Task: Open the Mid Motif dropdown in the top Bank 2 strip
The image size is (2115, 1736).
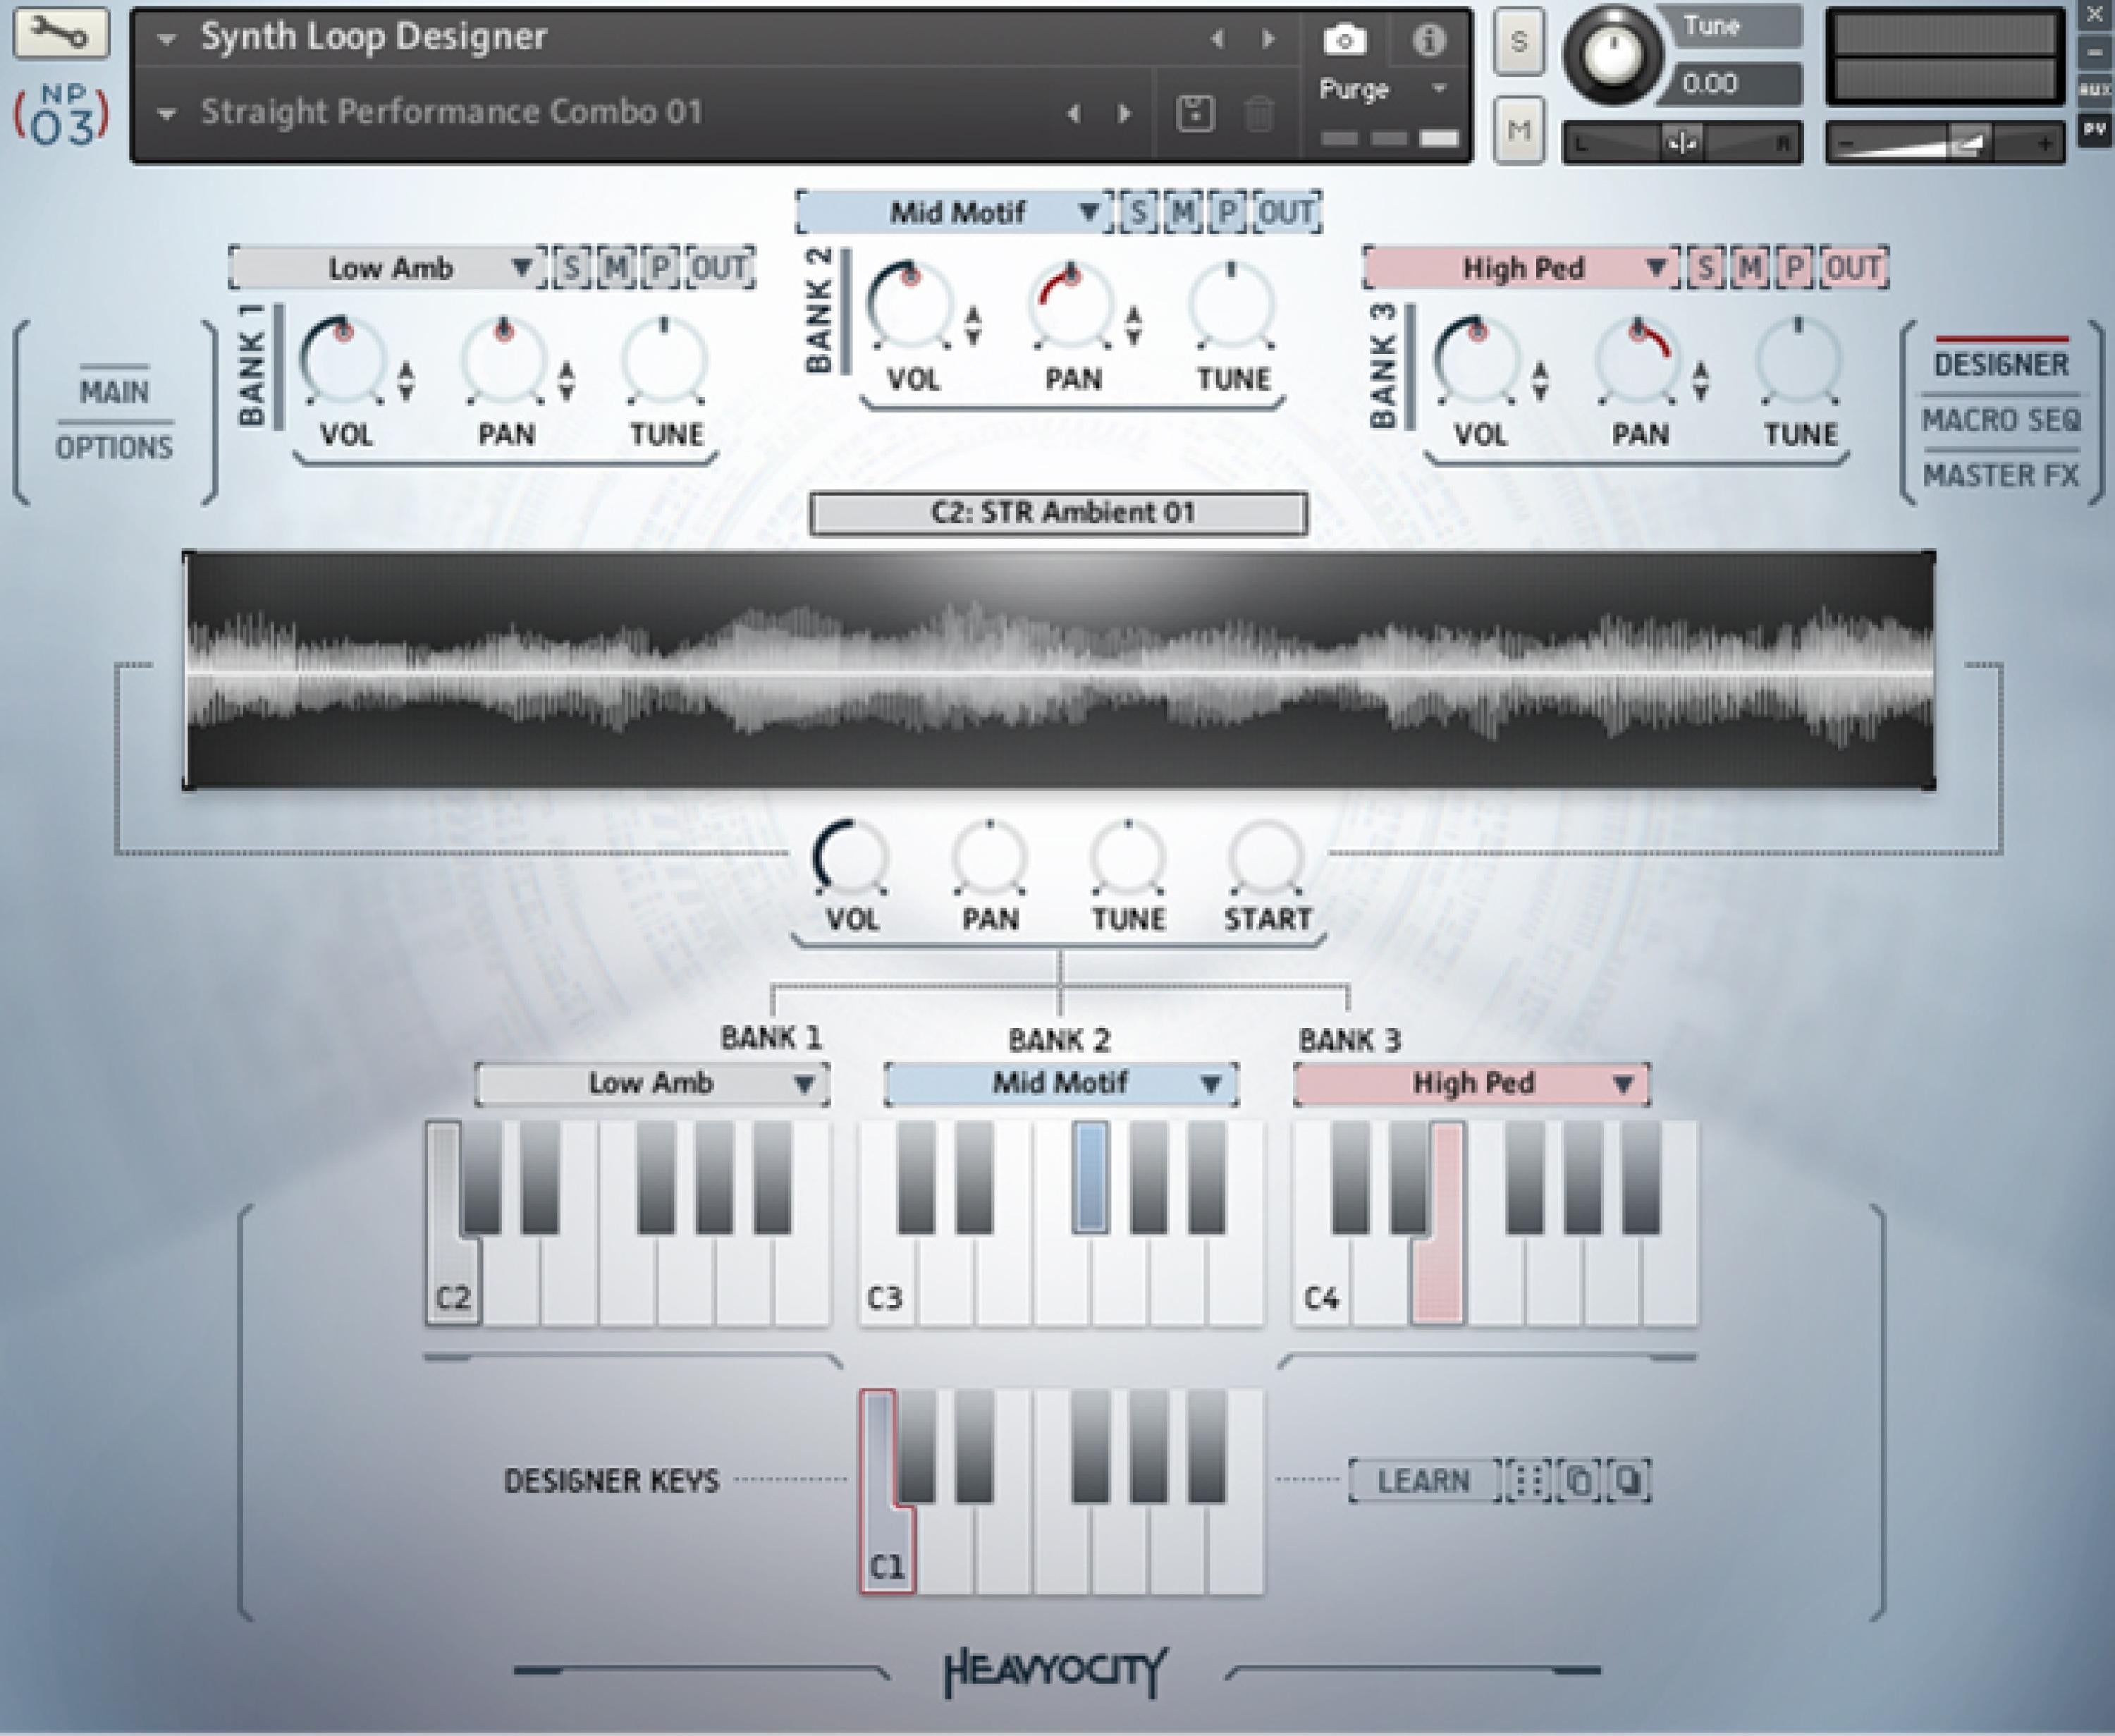Action: point(955,212)
